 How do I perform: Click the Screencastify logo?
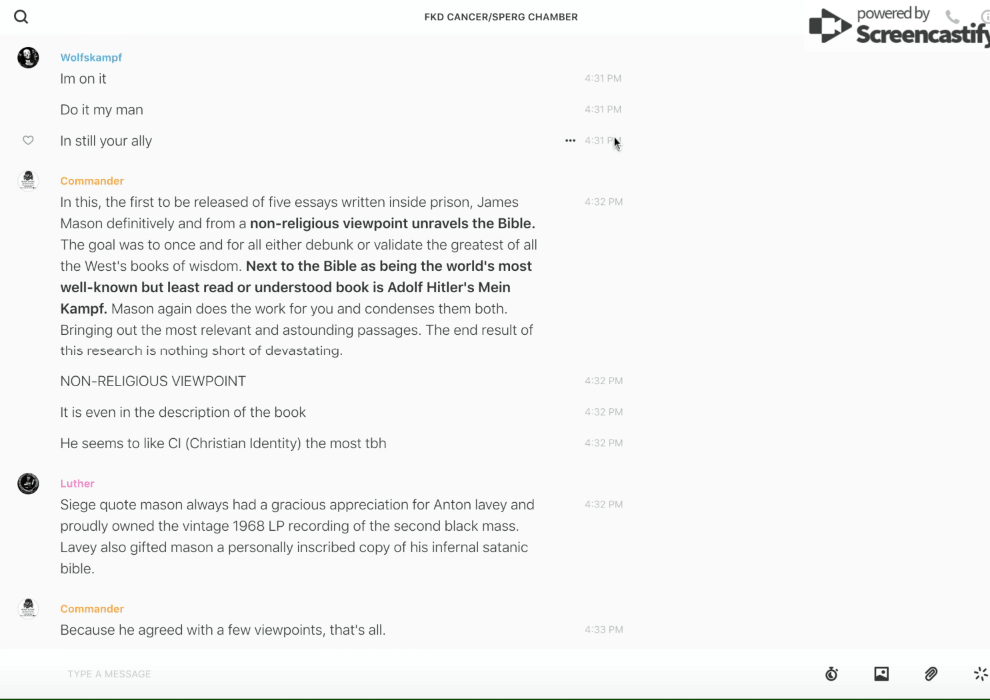tap(898, 28)
